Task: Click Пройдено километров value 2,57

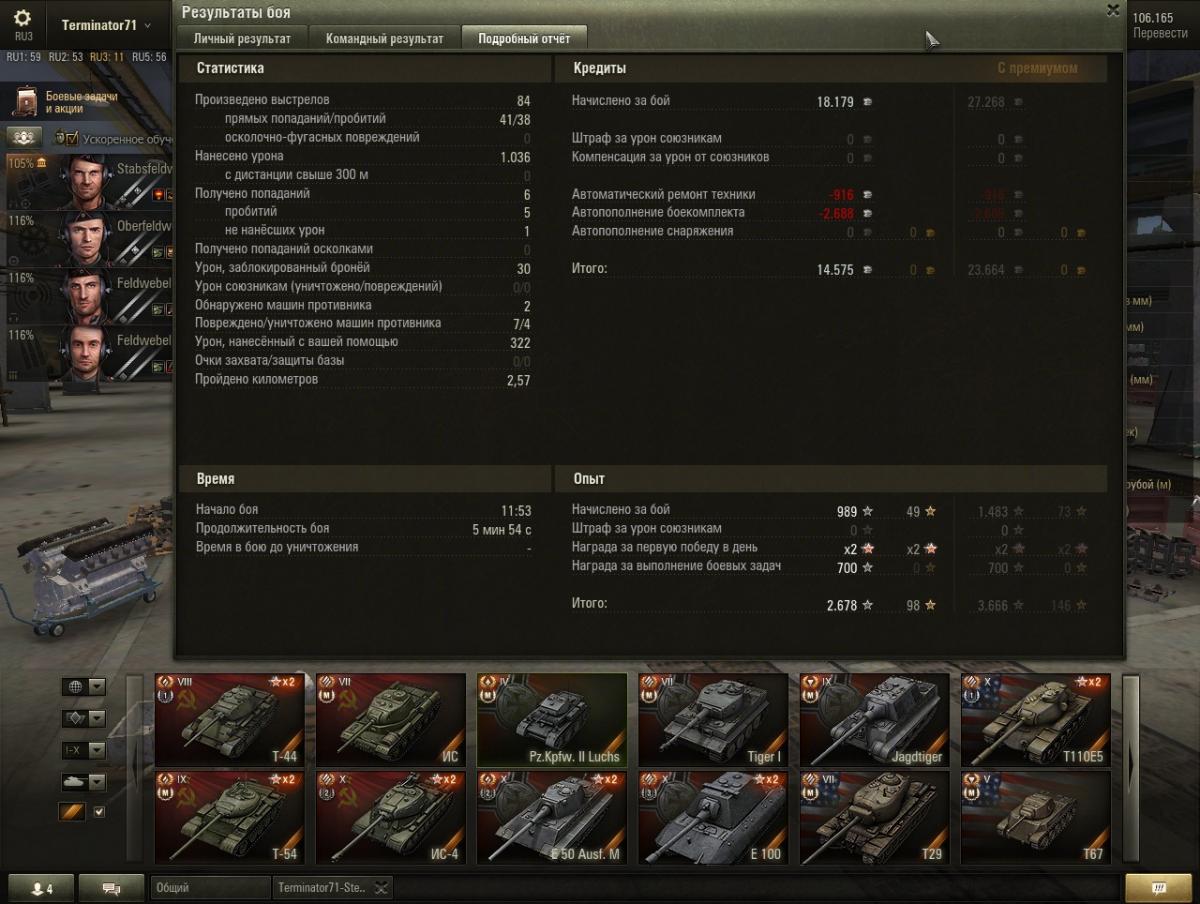Action: 518,381
